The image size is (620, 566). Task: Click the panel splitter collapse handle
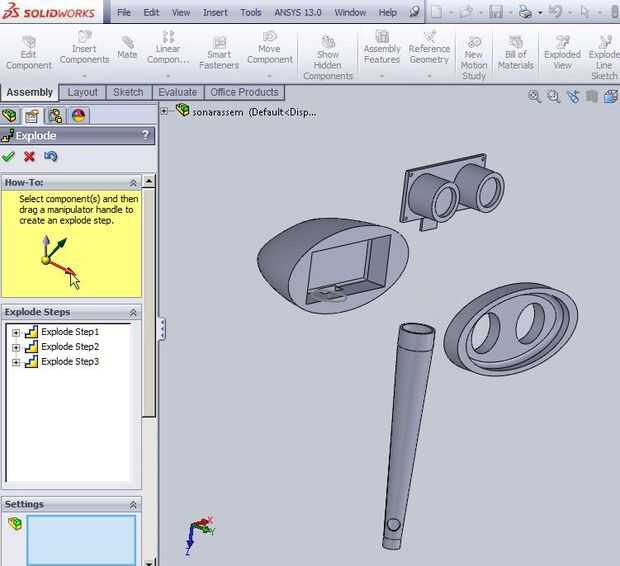click(162, 328)
